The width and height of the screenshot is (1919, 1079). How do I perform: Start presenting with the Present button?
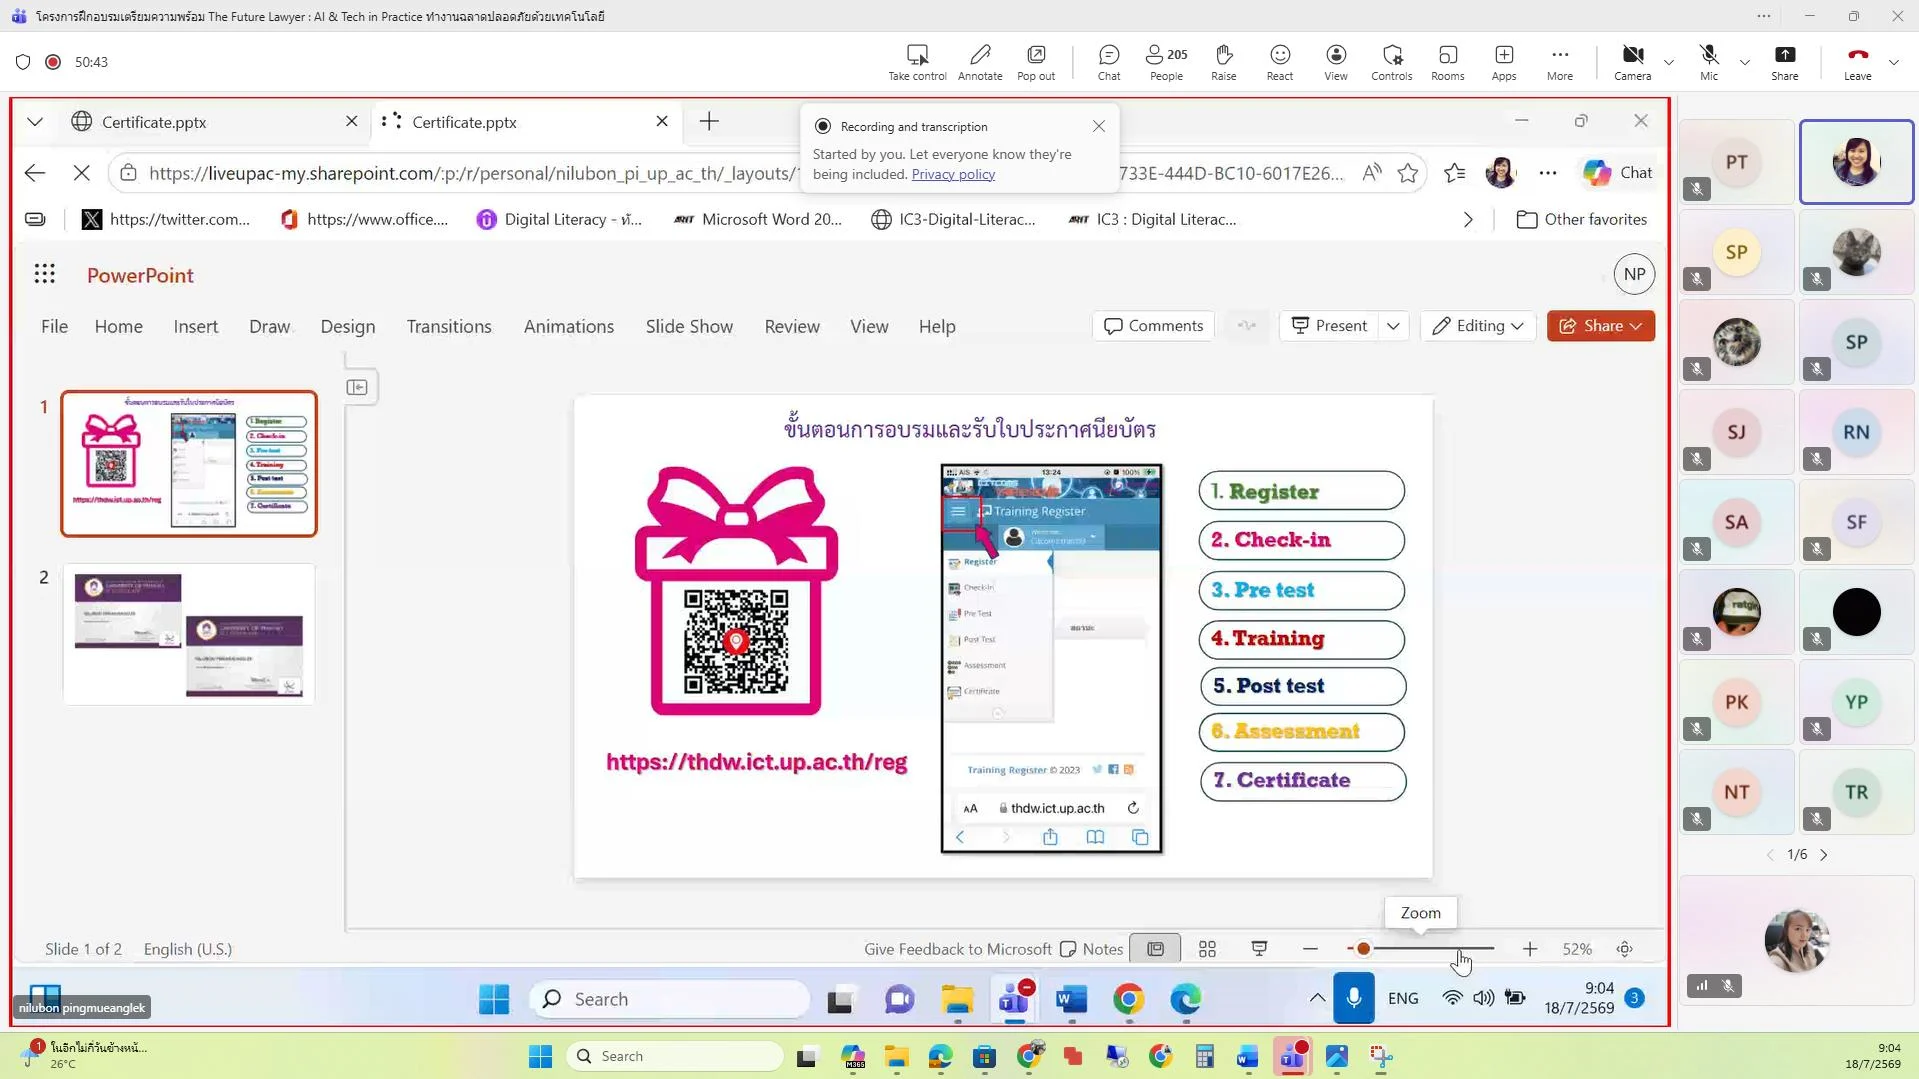[x=1328, y=326]
